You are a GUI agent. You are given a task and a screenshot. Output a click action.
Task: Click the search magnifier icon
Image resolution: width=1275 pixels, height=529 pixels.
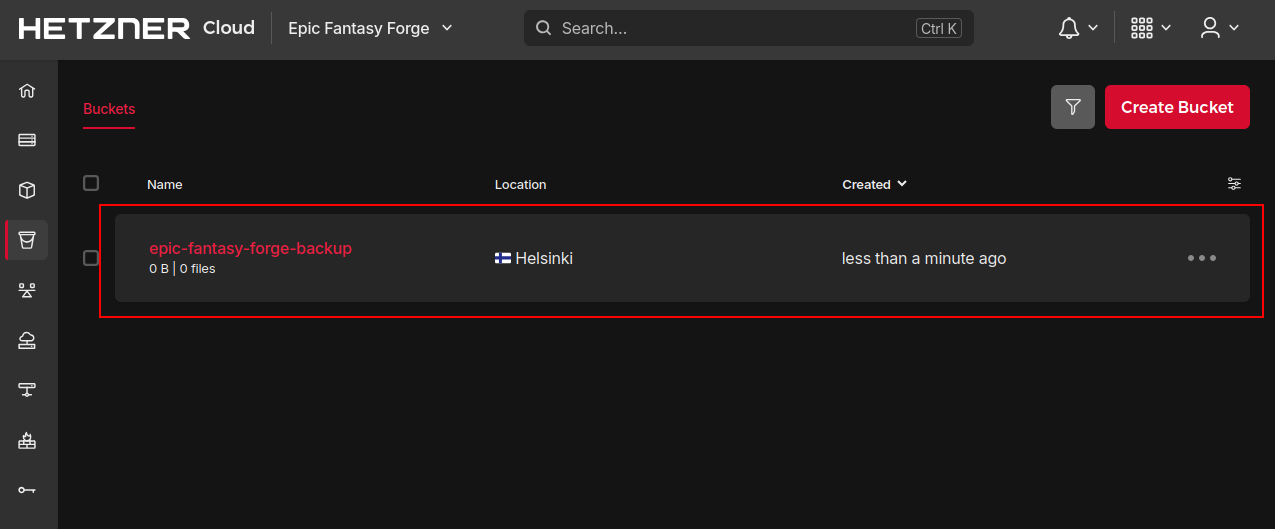(544, 28)
